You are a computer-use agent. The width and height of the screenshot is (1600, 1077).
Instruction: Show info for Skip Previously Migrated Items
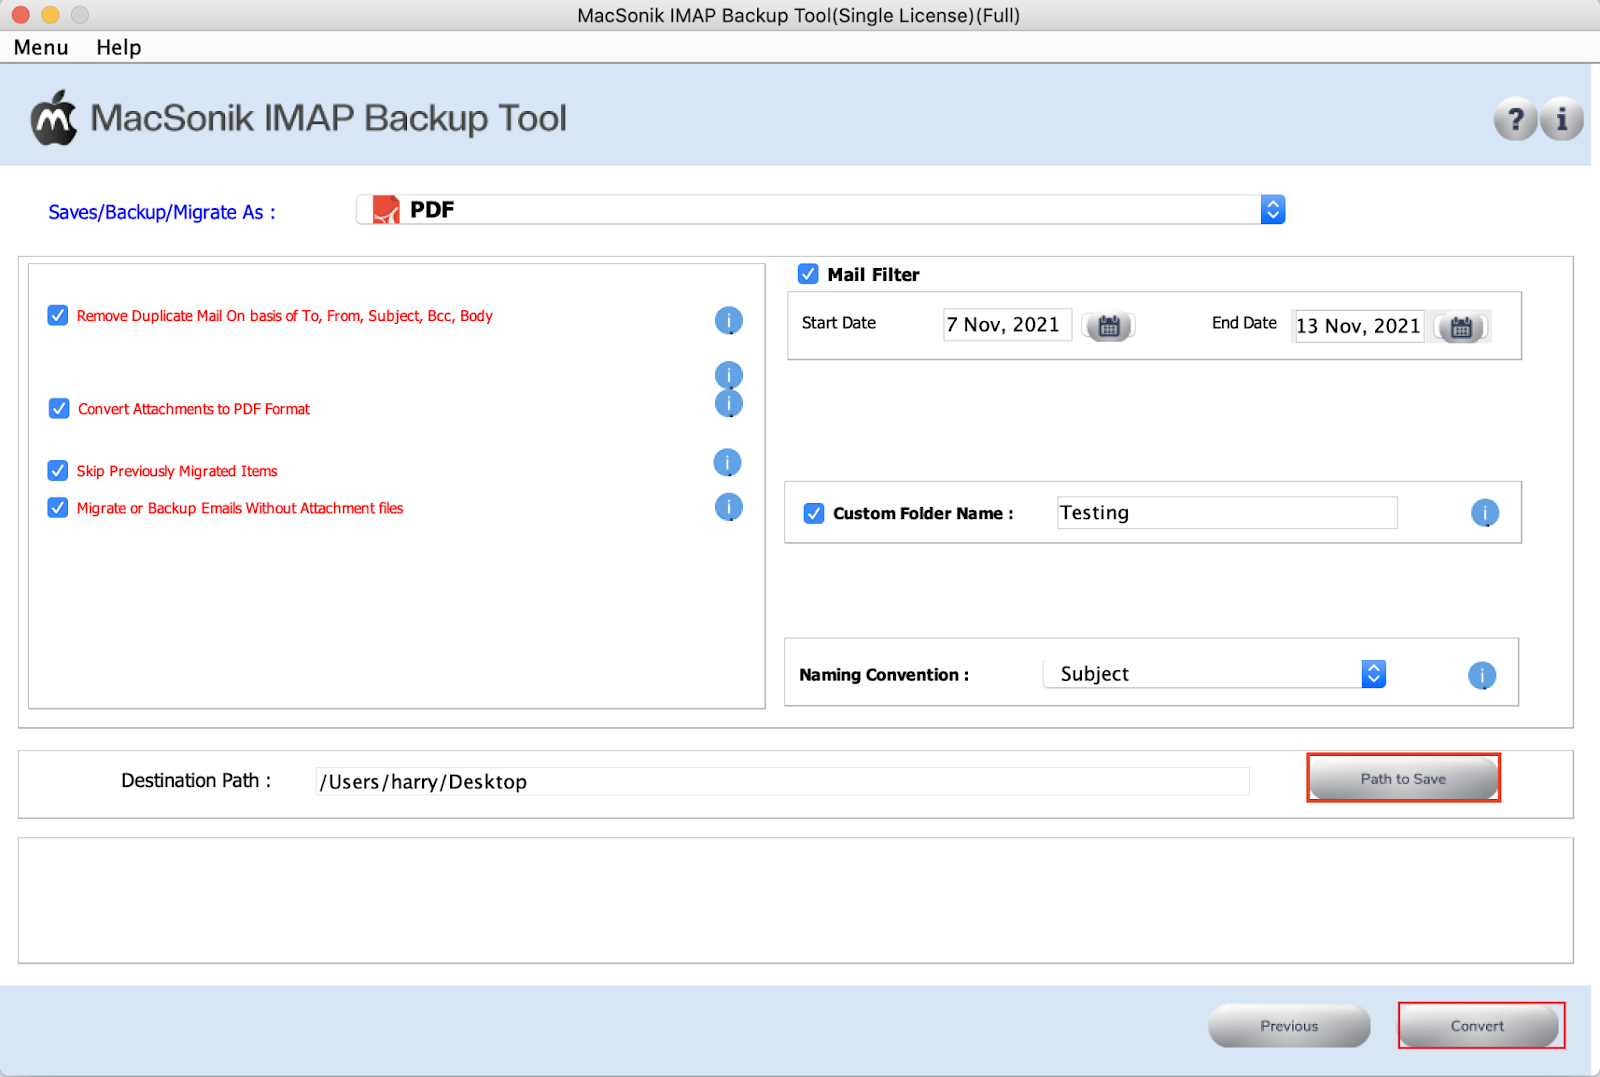[x=727, y=462]
